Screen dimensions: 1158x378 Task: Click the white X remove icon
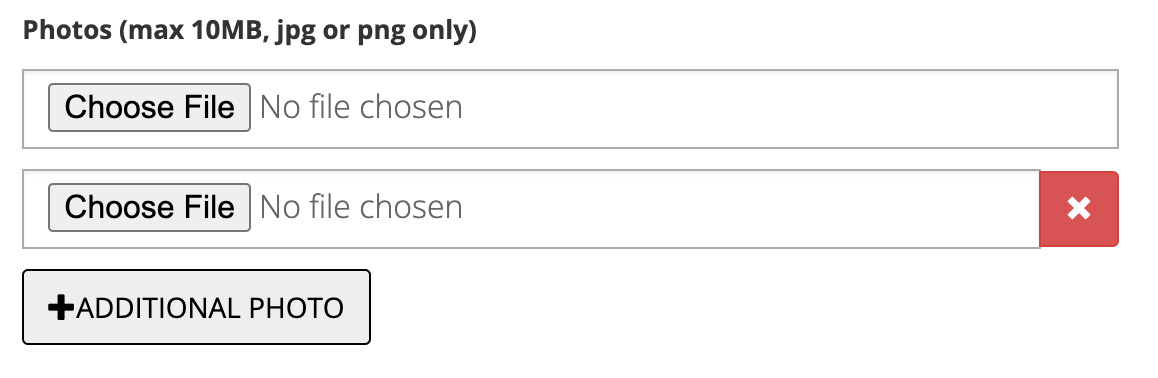tap(1079, 209)
